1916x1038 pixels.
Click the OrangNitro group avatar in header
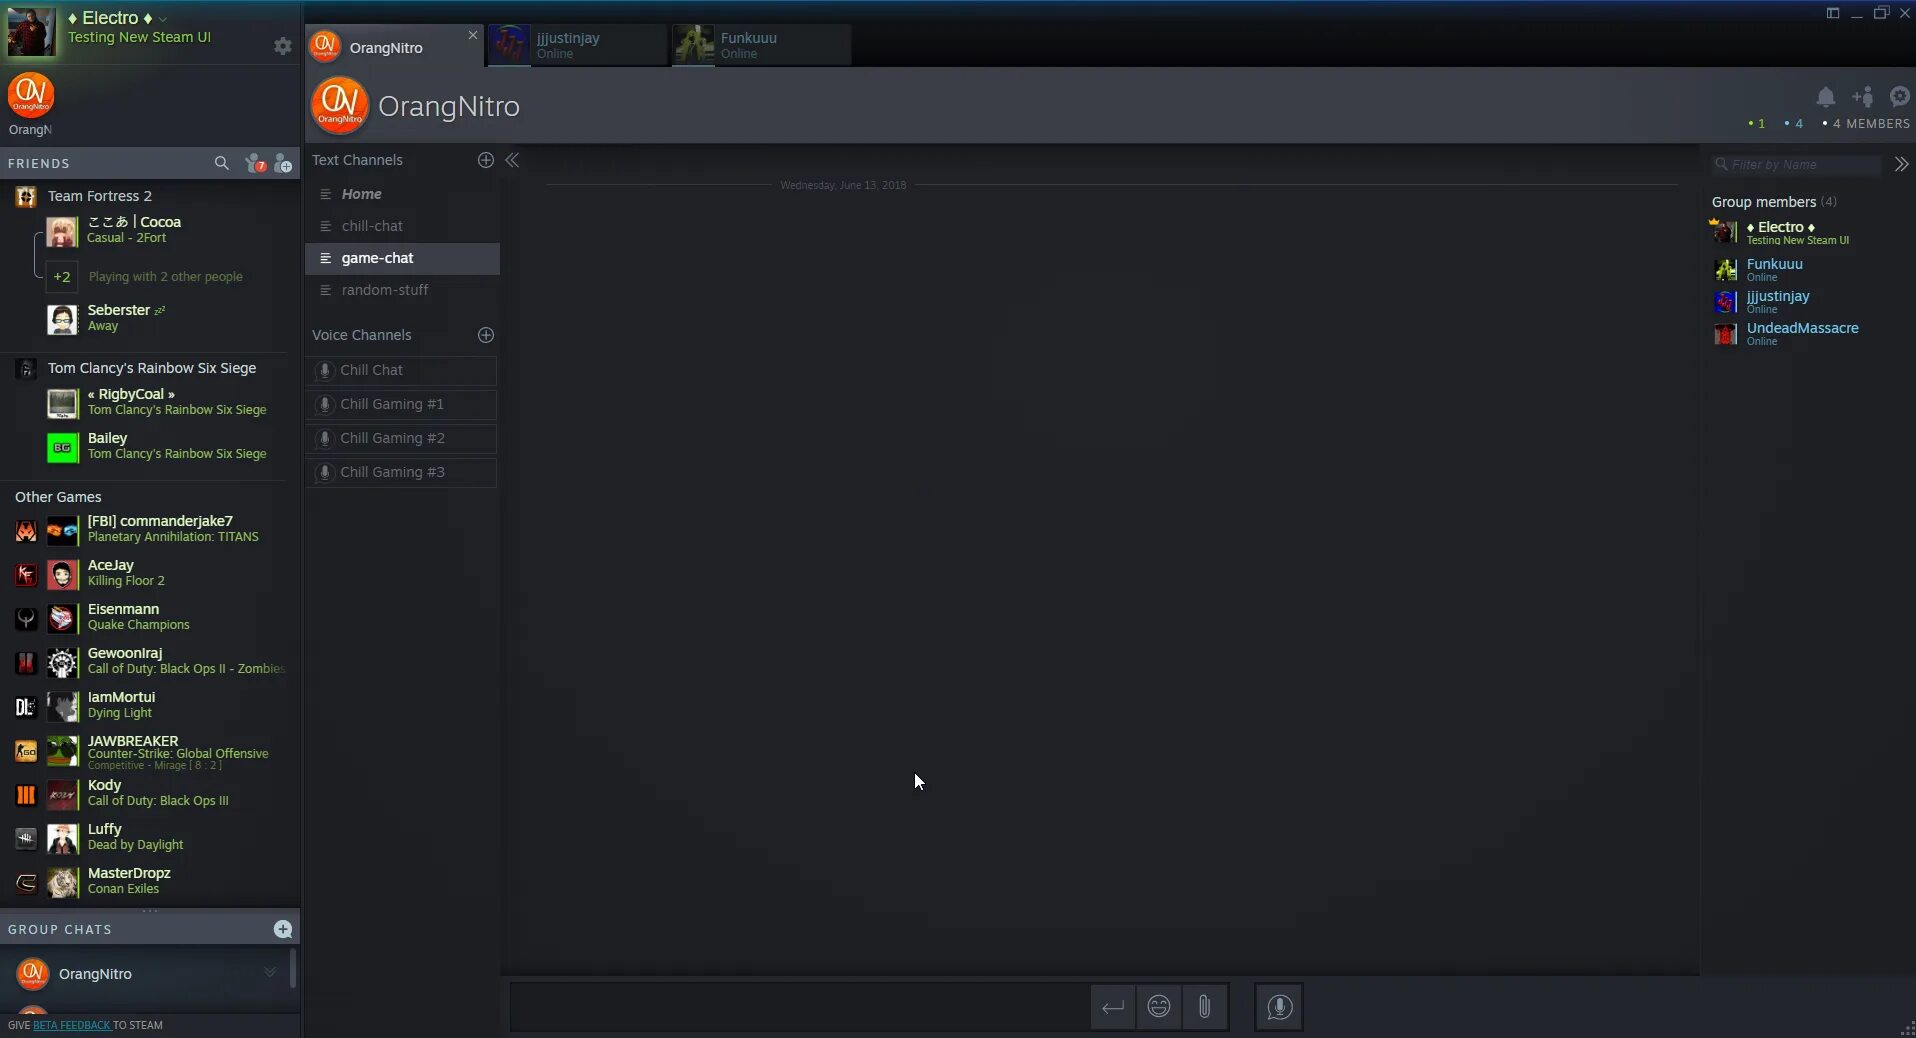click(340, 105)
